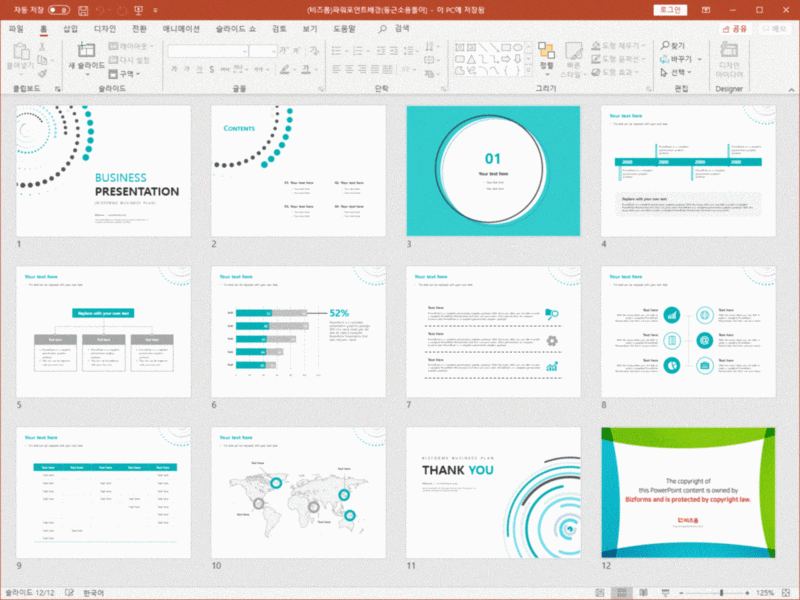Click the Design Ideas (디자인 아이디어) icon
The image size is (800, 600).
(729, 50)
